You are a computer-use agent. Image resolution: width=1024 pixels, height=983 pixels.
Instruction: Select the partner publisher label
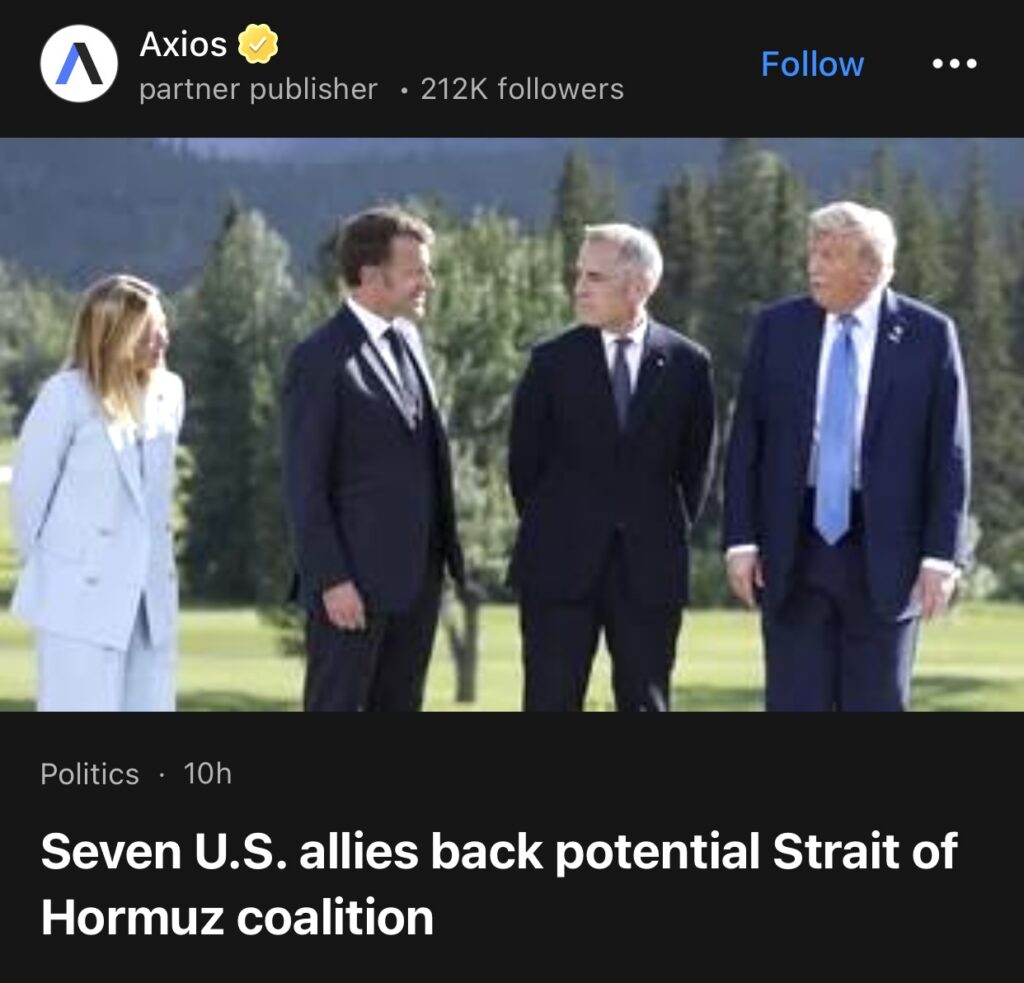[258, 89]
